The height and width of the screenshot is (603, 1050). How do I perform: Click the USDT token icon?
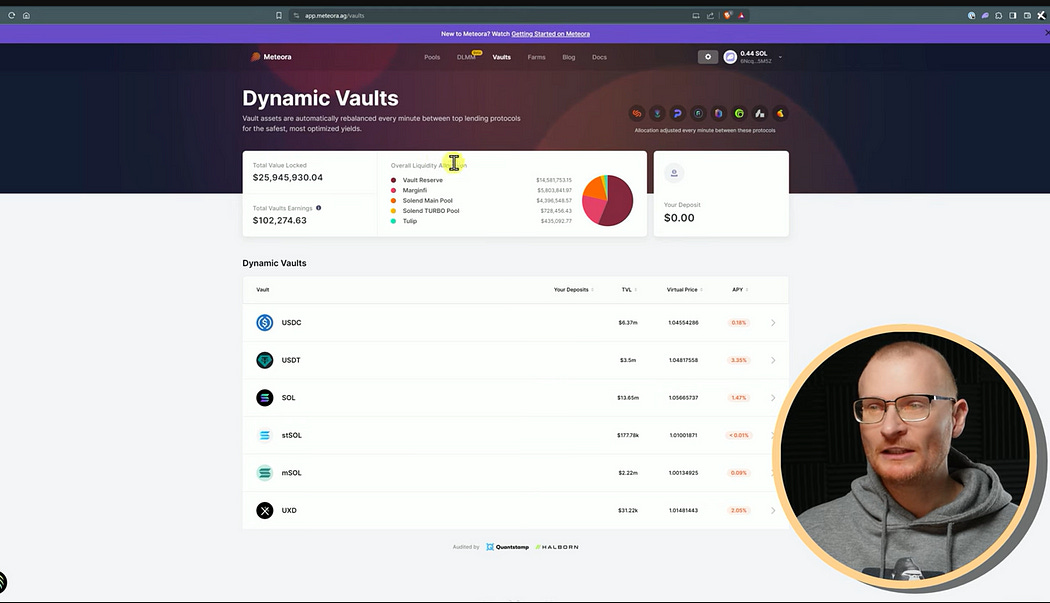pos(265,360)
